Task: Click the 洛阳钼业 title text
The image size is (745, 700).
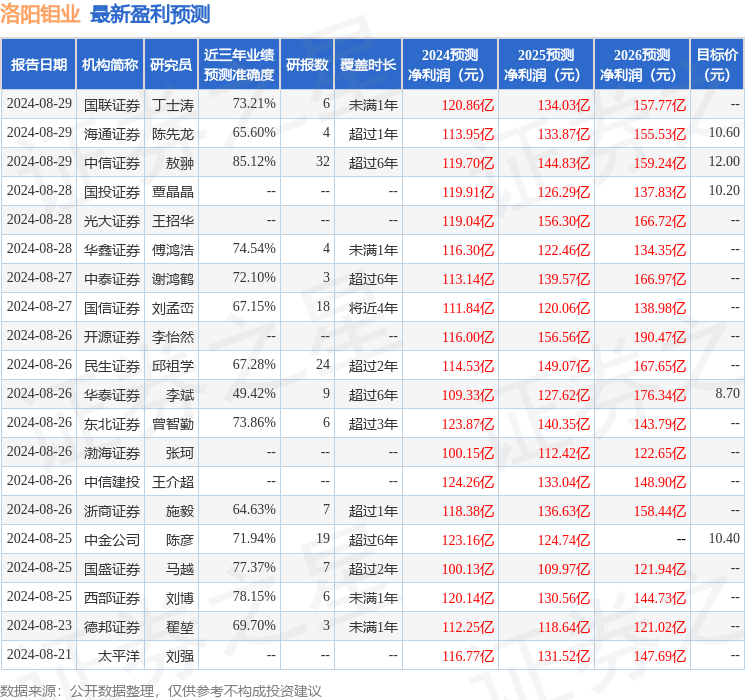Action: pos(40,14)
